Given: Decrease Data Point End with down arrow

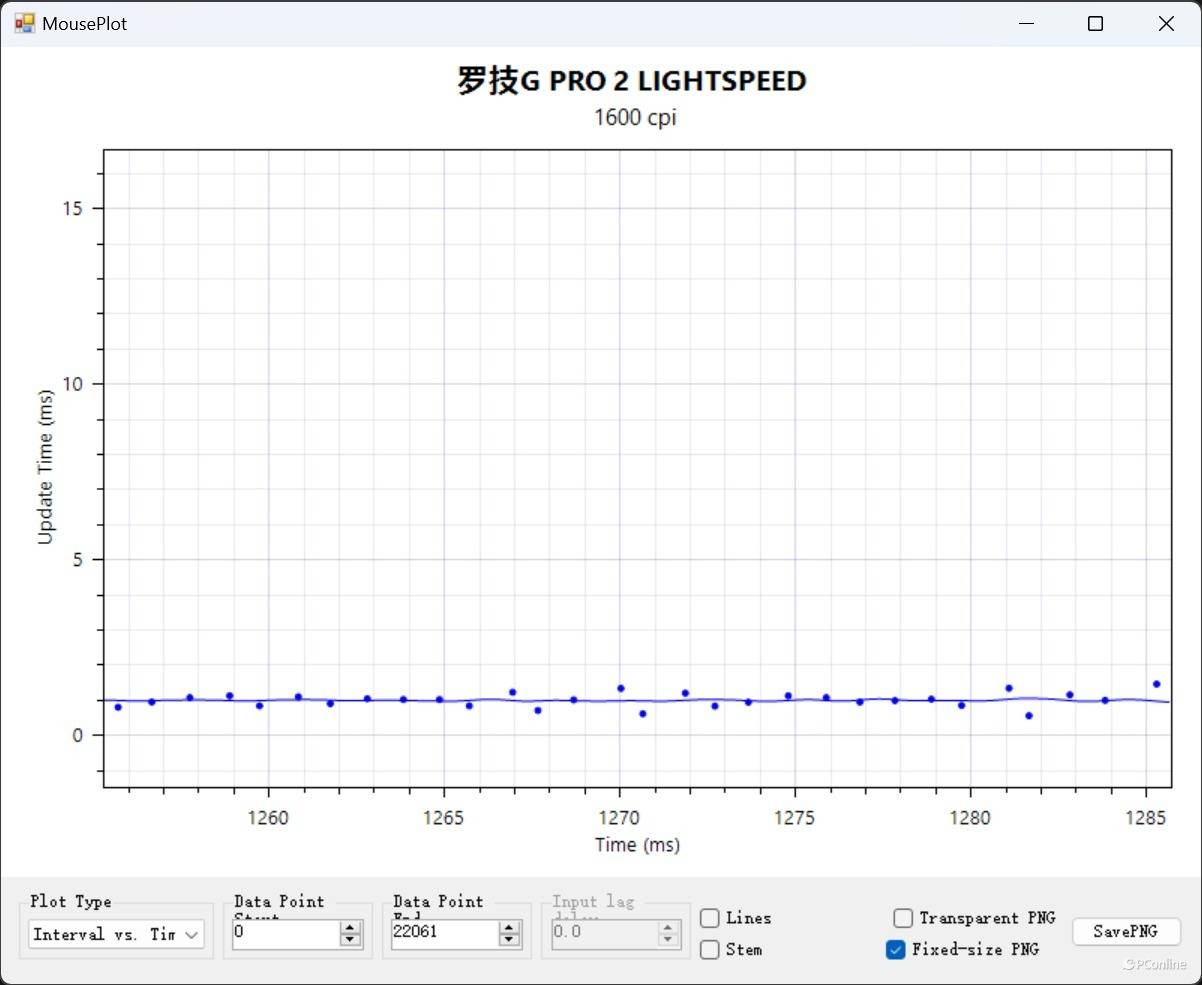Looking at the screenshot, I should tap(510, 940).
